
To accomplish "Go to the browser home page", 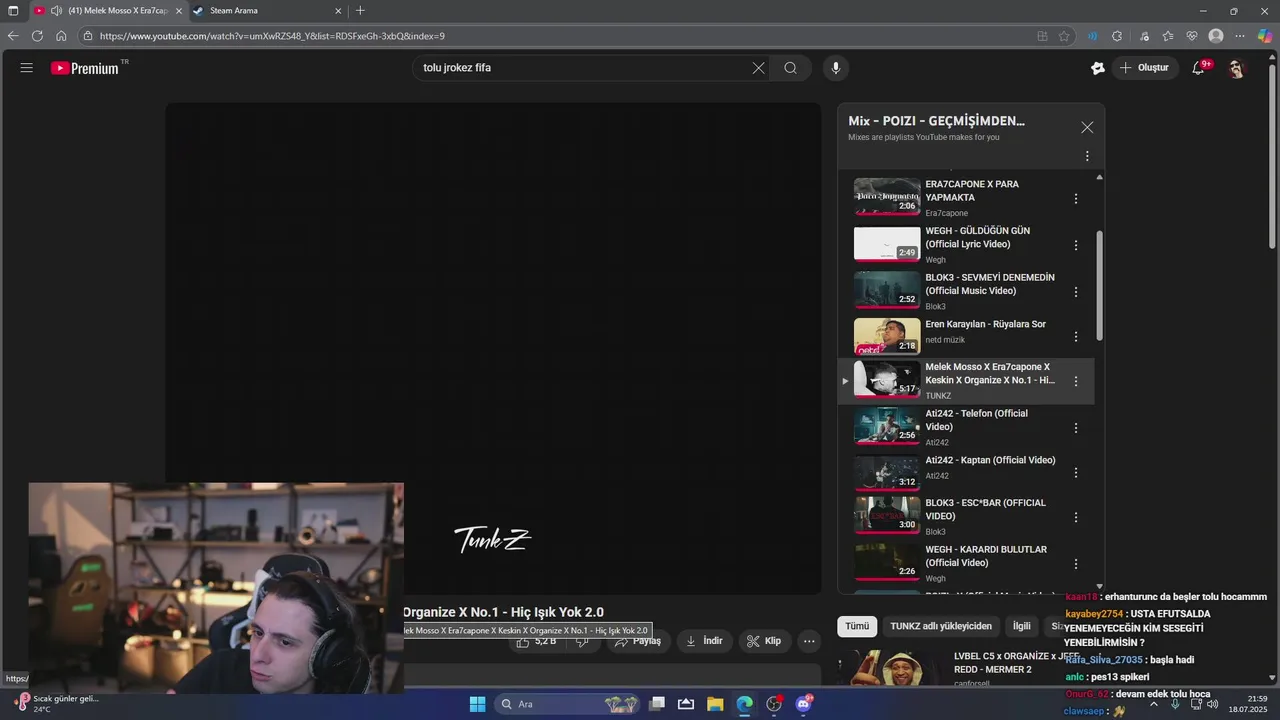I will [x=61, y=36].
